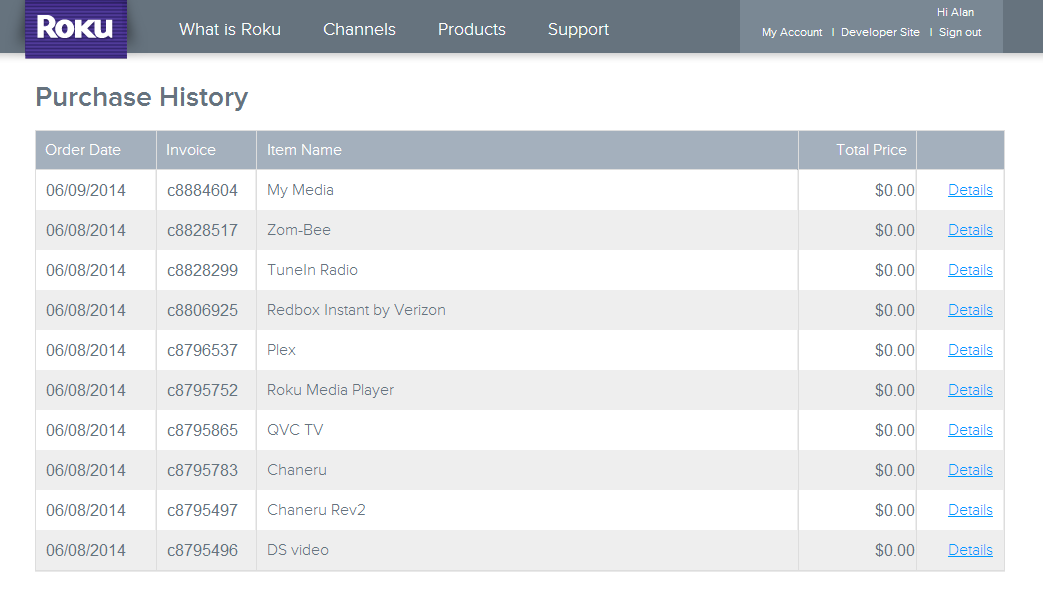Select invoice number c8828299
Screen dimensions: 1043x594
pyautogui.click(x=202, y=270)
